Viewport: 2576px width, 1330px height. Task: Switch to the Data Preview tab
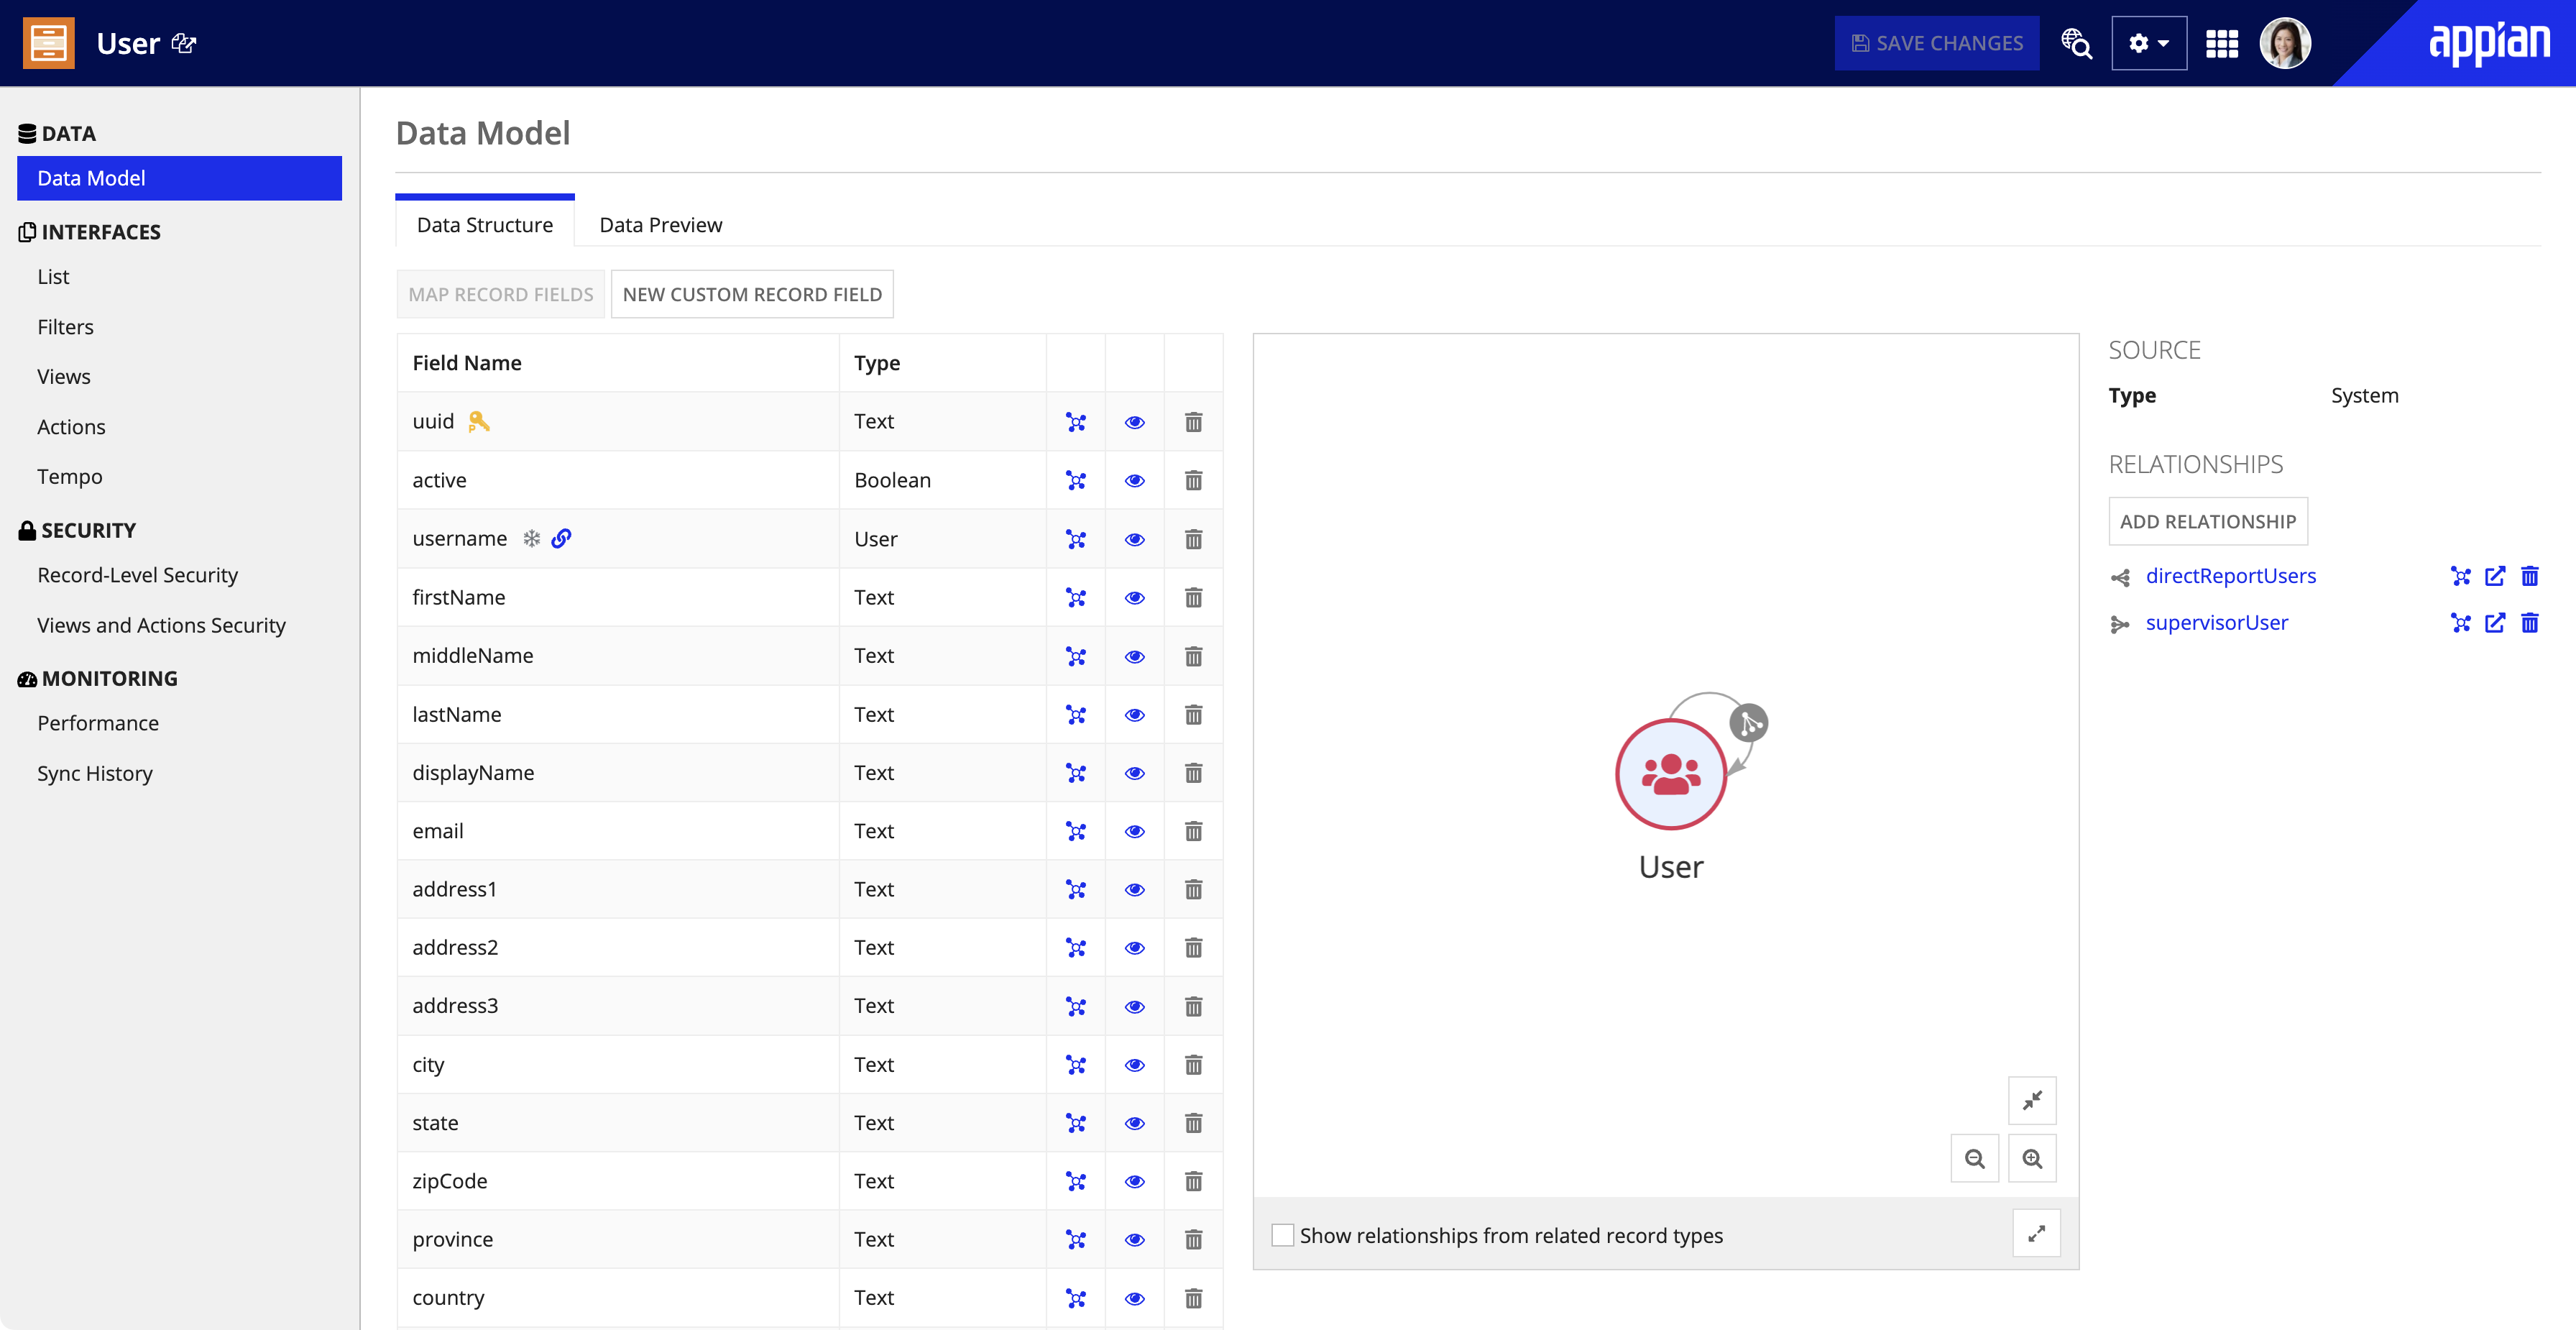point(661,224)
